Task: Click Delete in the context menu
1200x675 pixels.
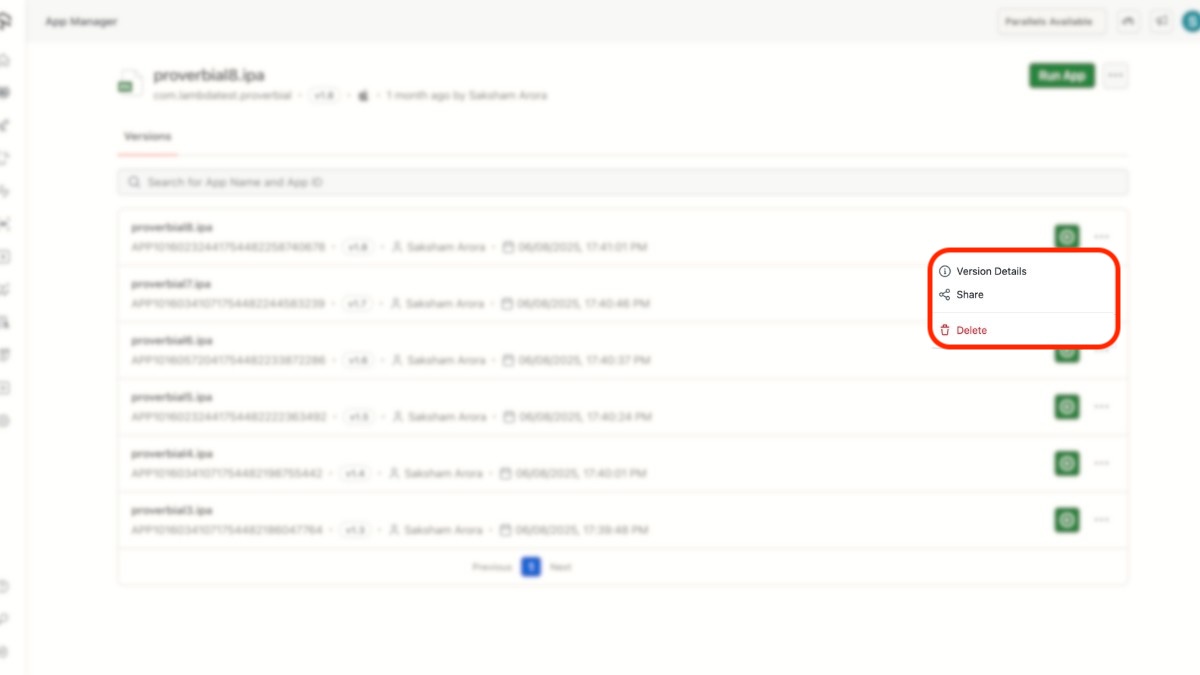Action: tap(971, 330)
